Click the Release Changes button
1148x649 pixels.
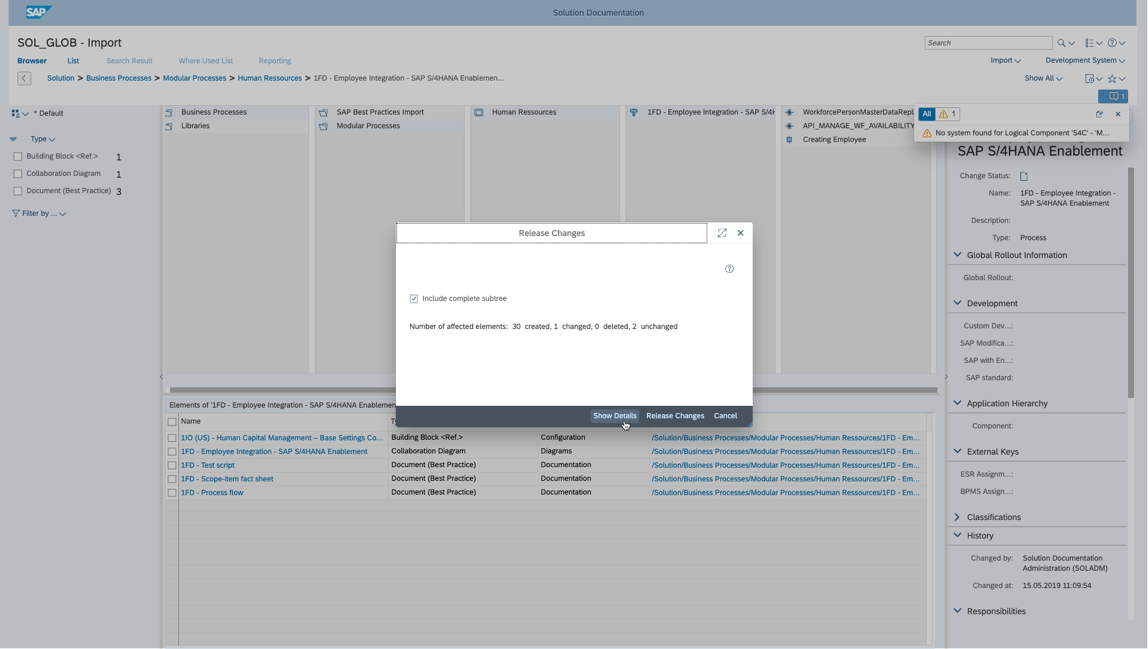point(675,416)
